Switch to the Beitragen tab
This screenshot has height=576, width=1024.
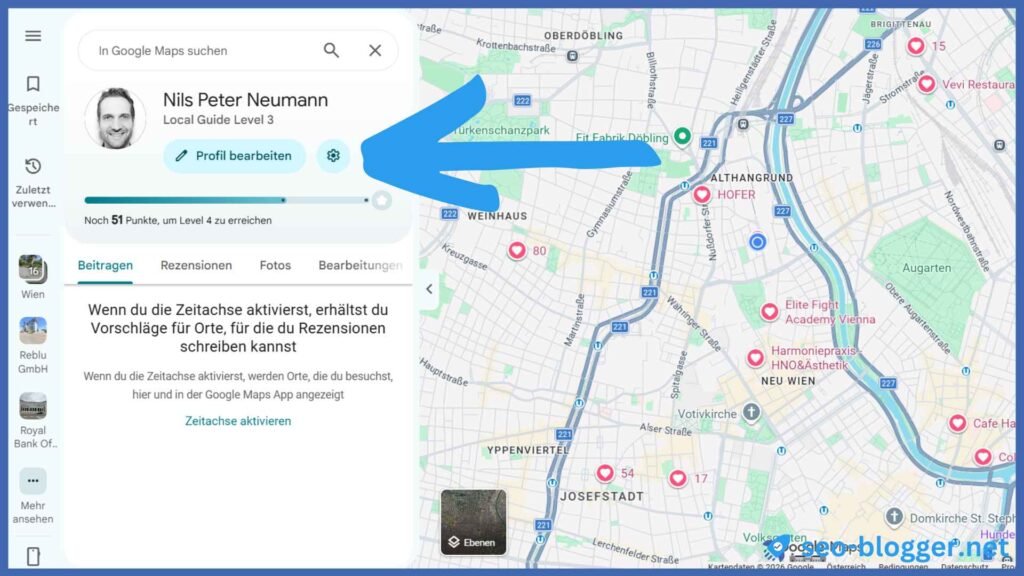click(105, 265)
